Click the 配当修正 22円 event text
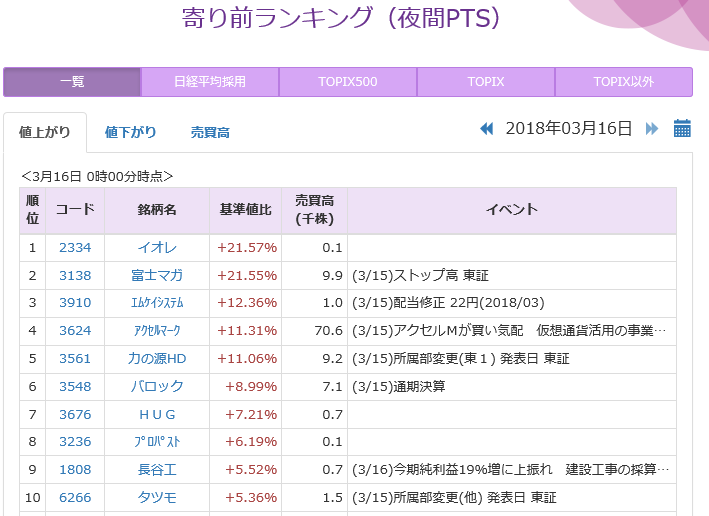Image resolution: width=709 pixels, height=516 pixels. click(x=448, y=303)
